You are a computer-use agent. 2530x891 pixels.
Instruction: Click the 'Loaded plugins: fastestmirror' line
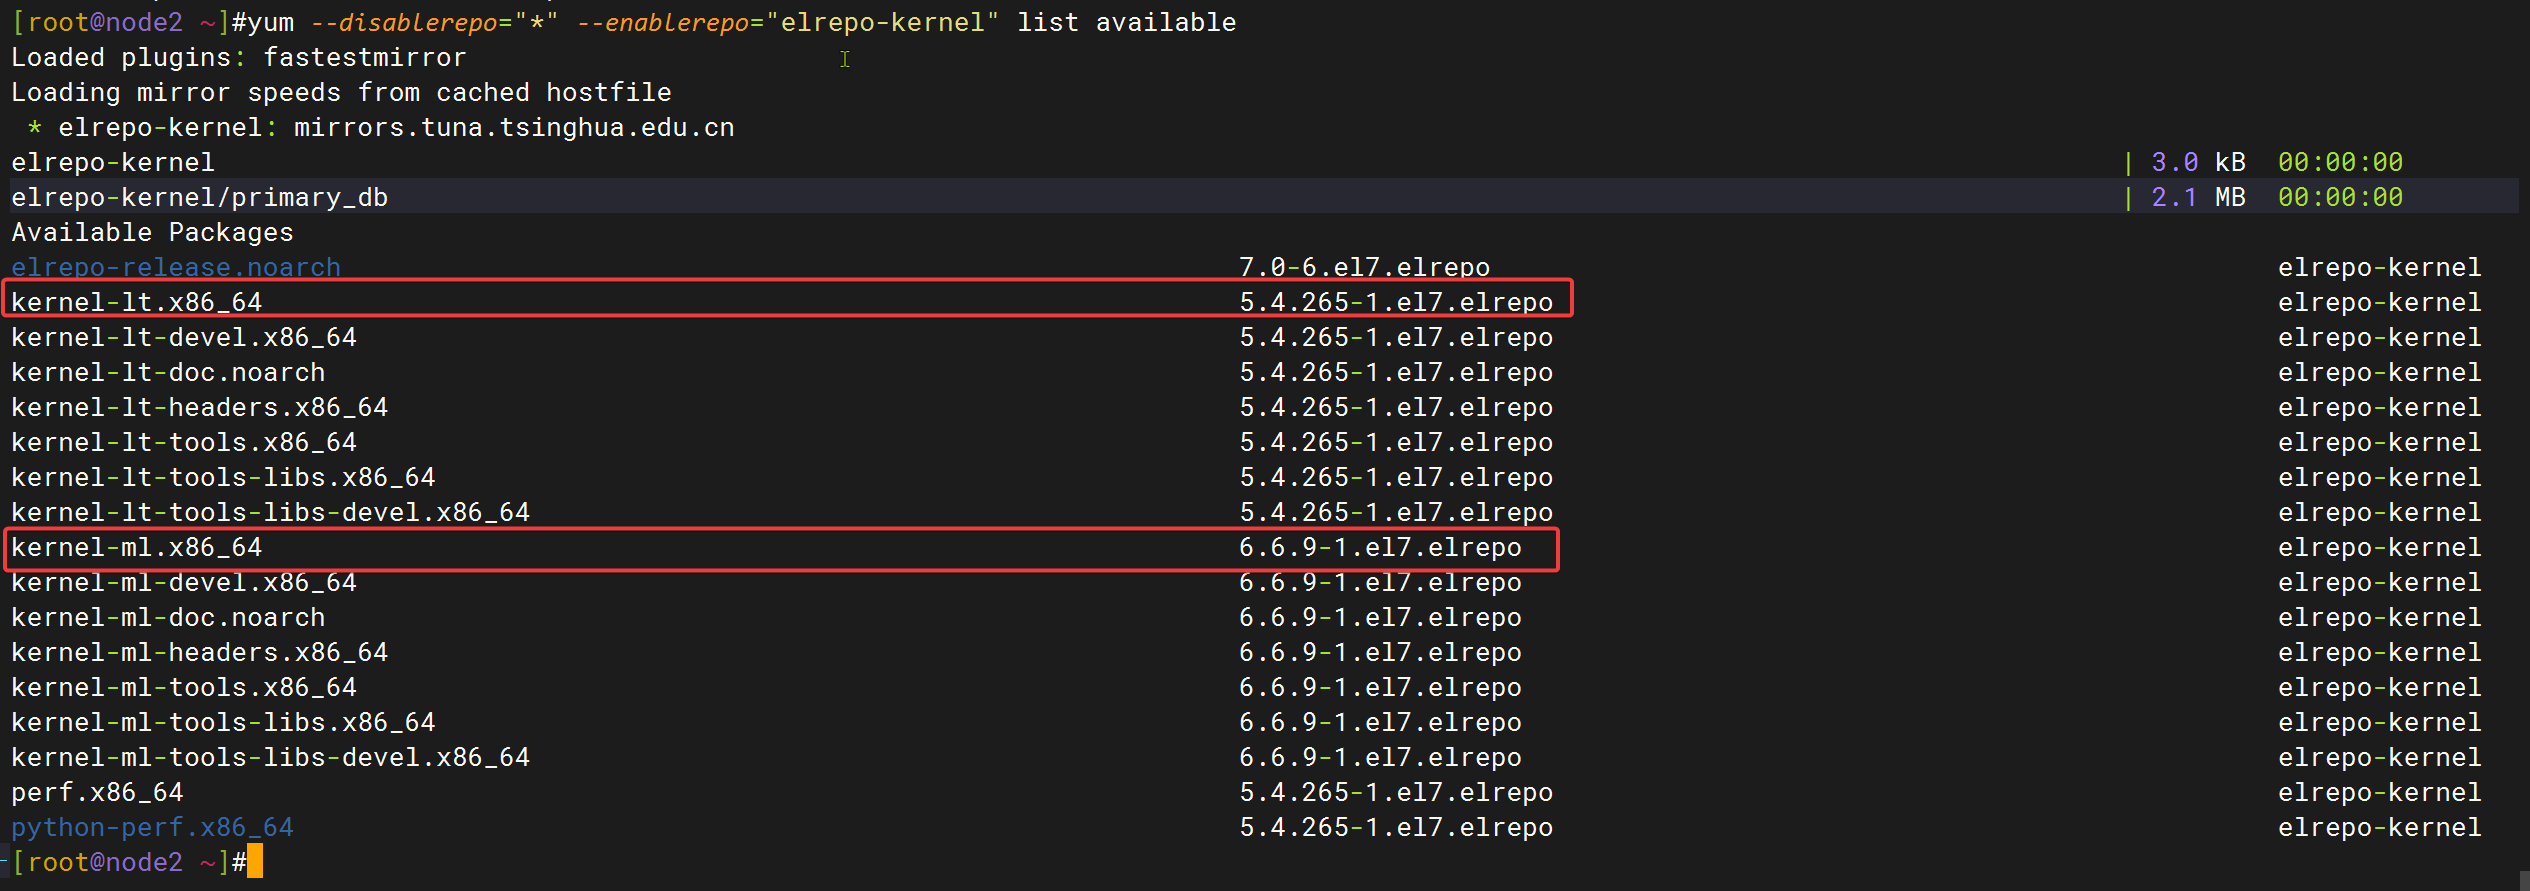pyautogui.click(x=238, y=57)
